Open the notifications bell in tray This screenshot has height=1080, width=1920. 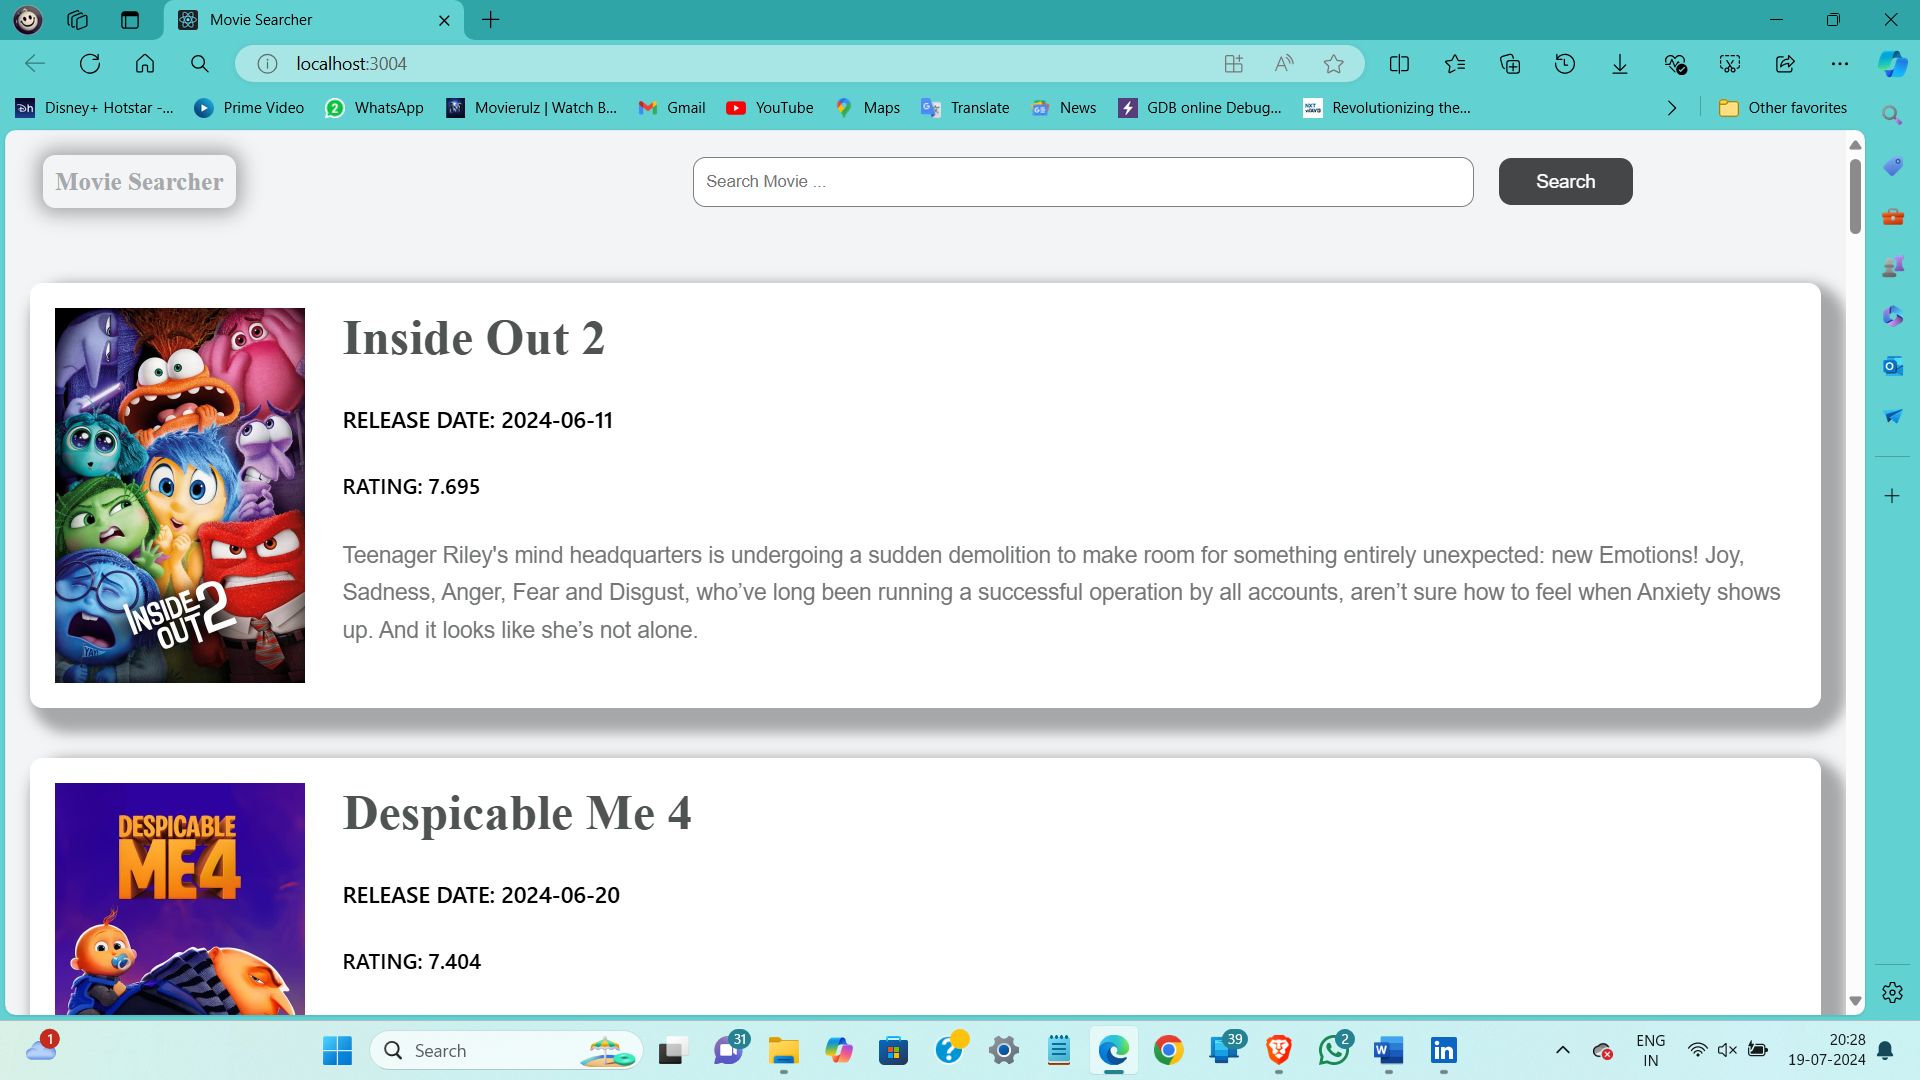click(x=1885, y=1050)
